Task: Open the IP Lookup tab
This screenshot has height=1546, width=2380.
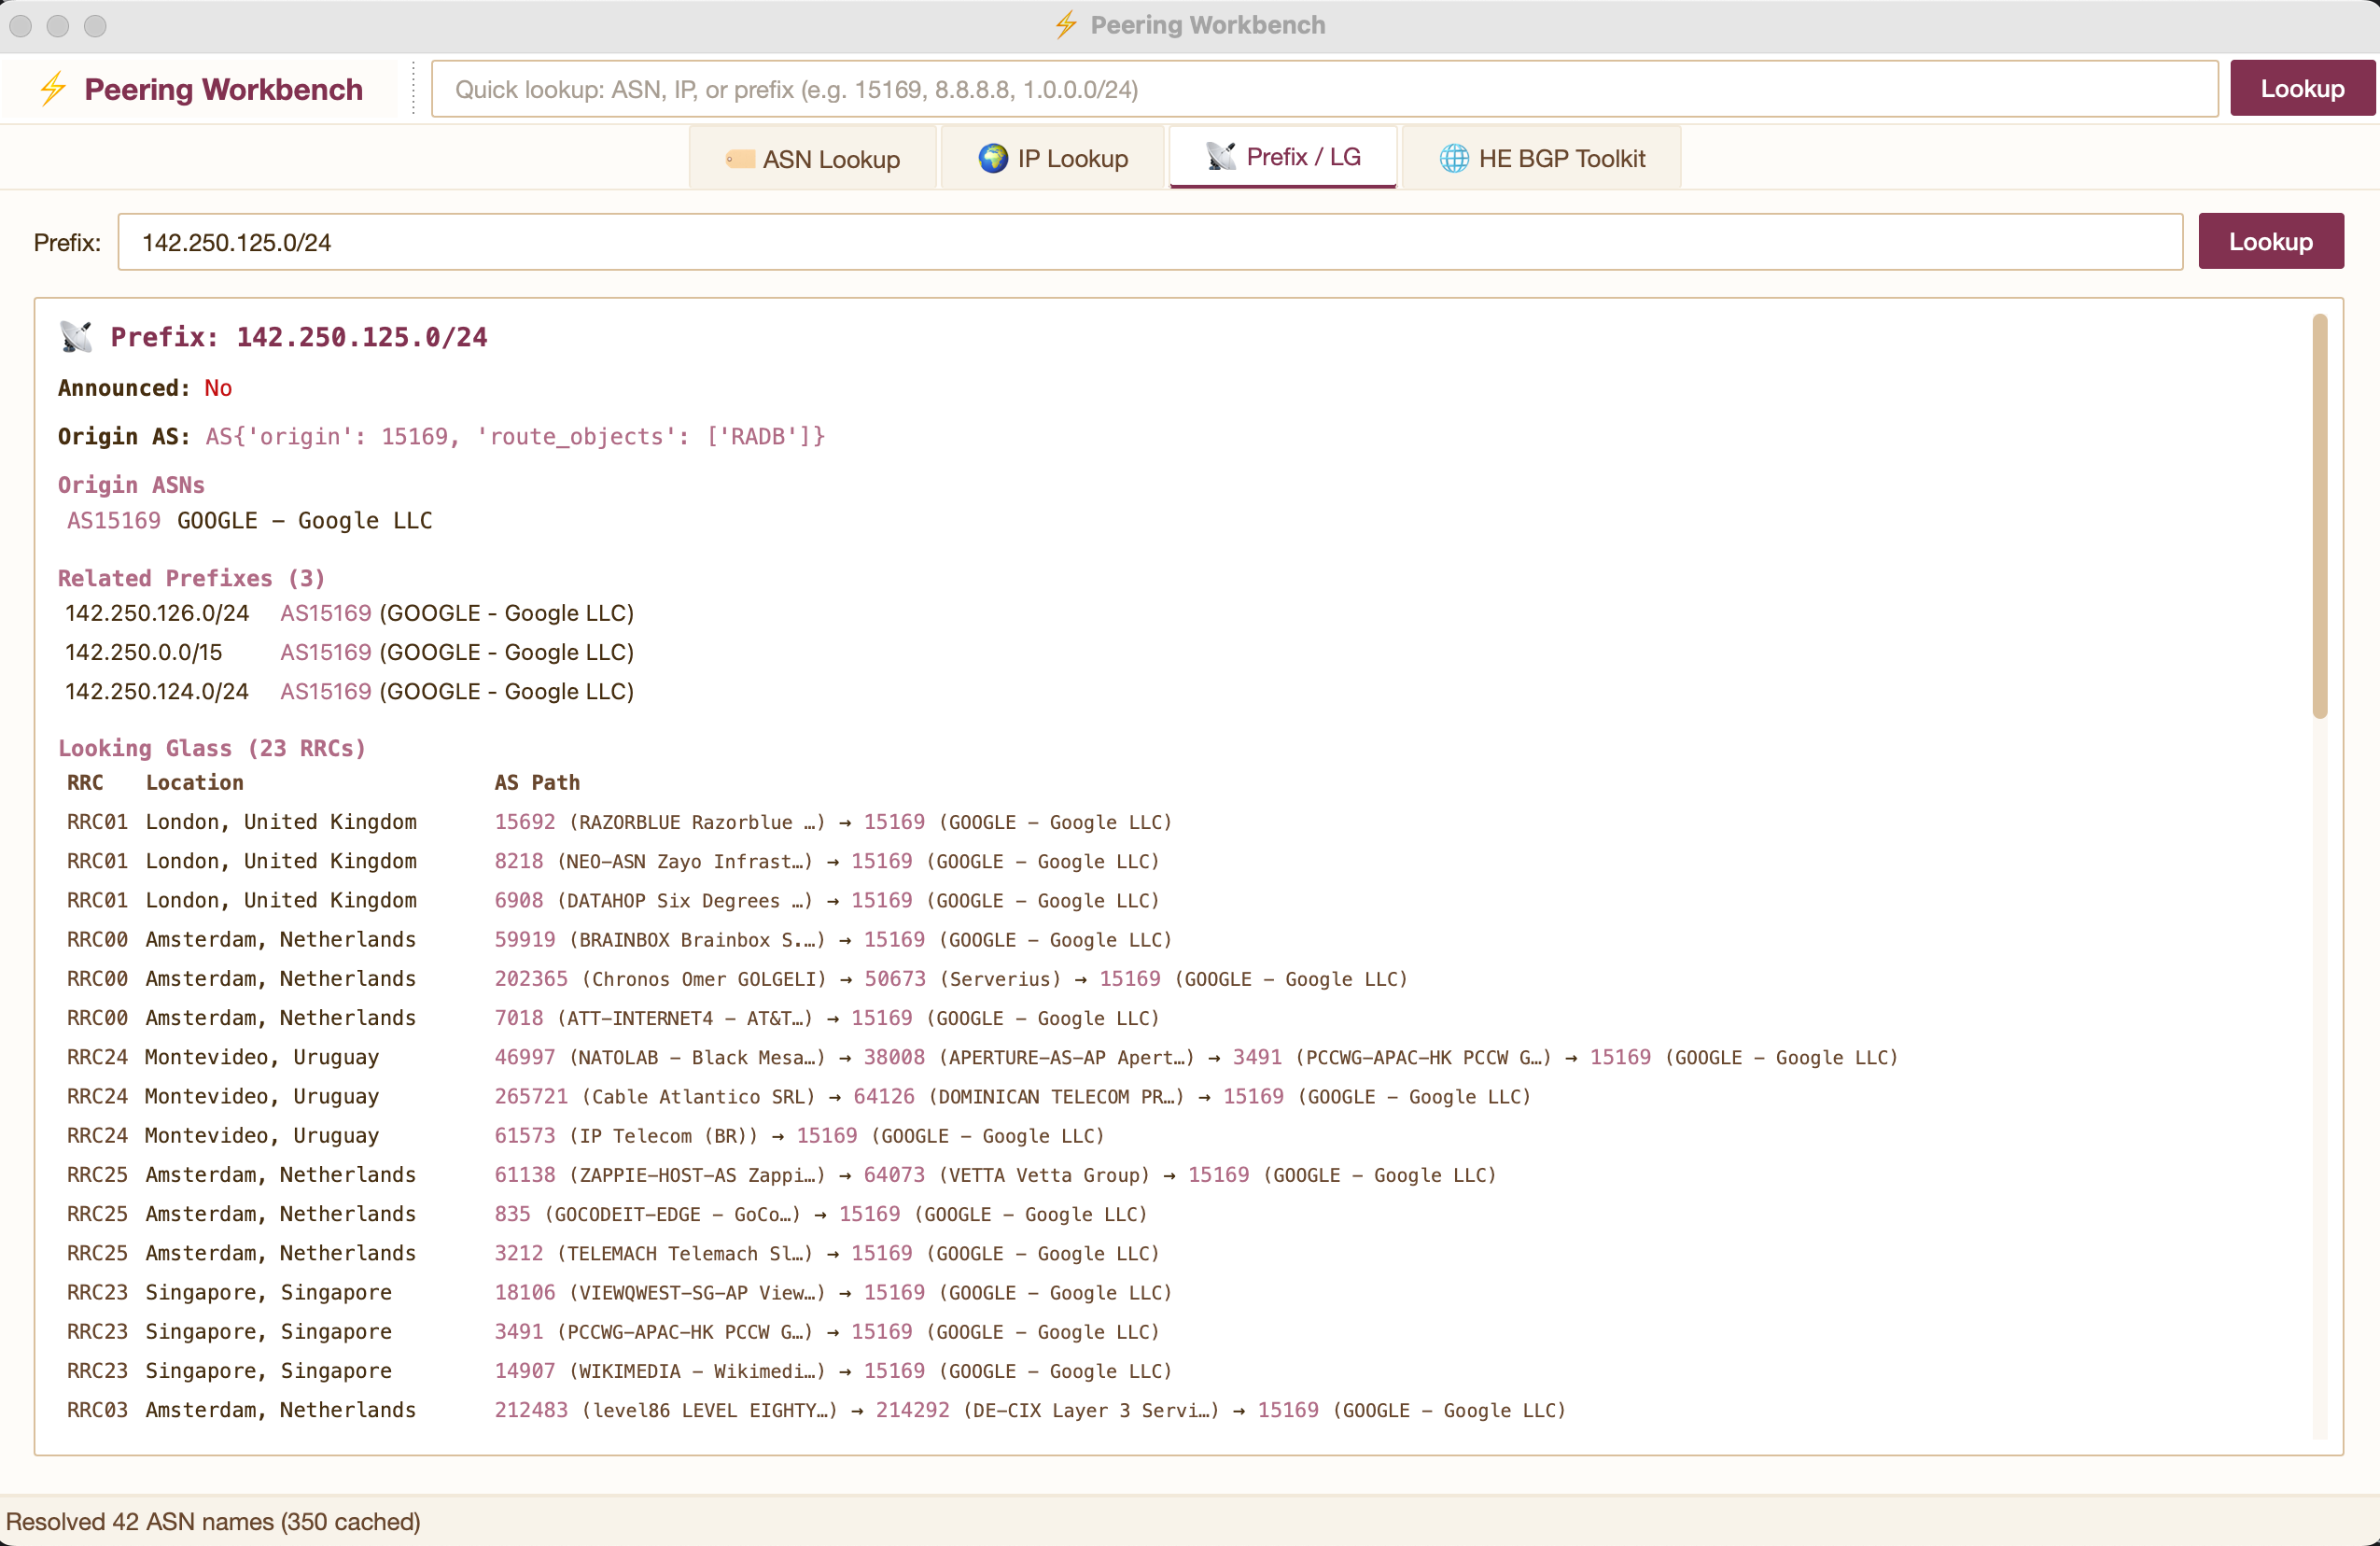Action: pos(1052,158)
